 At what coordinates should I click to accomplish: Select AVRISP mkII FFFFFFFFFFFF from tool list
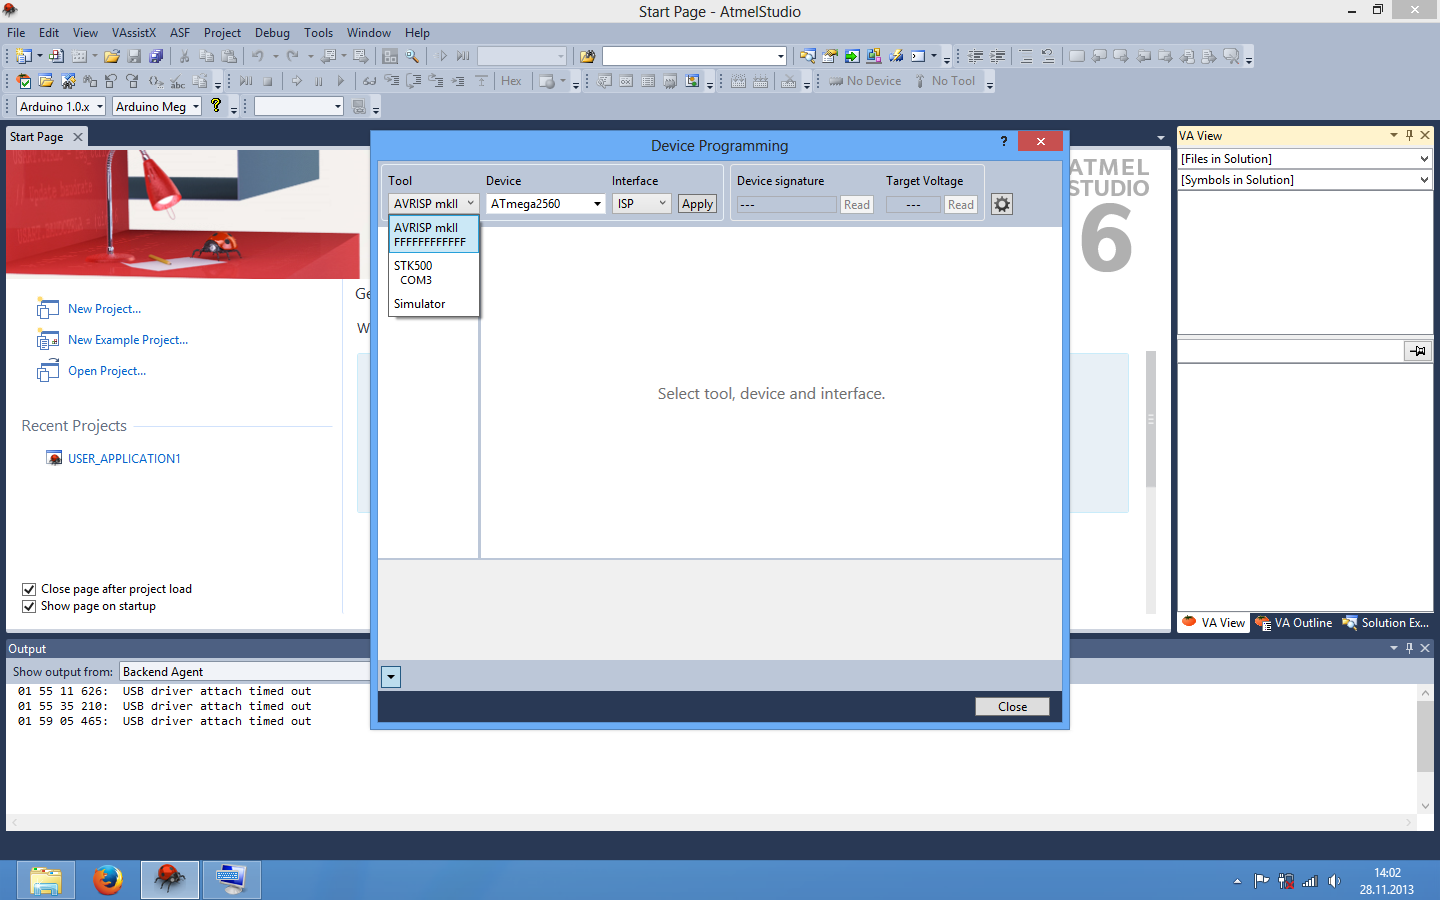pos(434,235)
